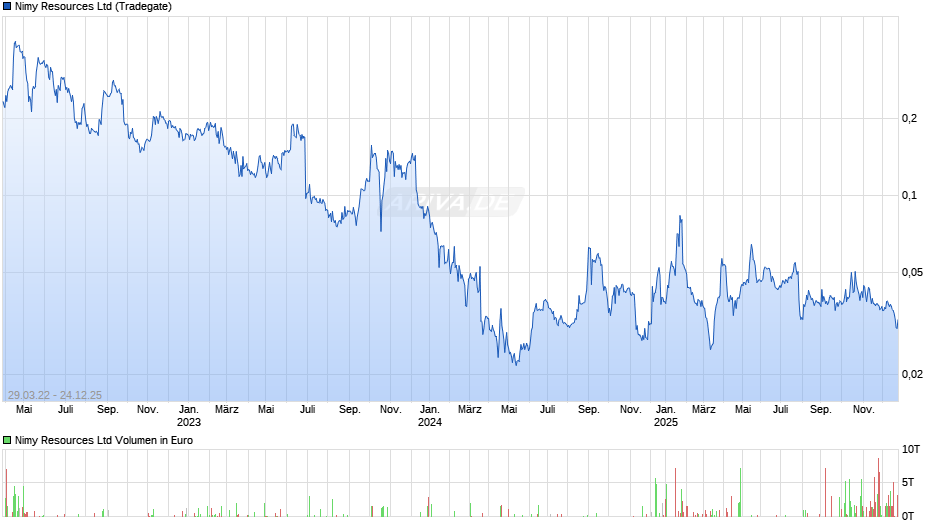Click the 'März' label after Jan. 2023
Screen dimensions: 940x526
227,409
